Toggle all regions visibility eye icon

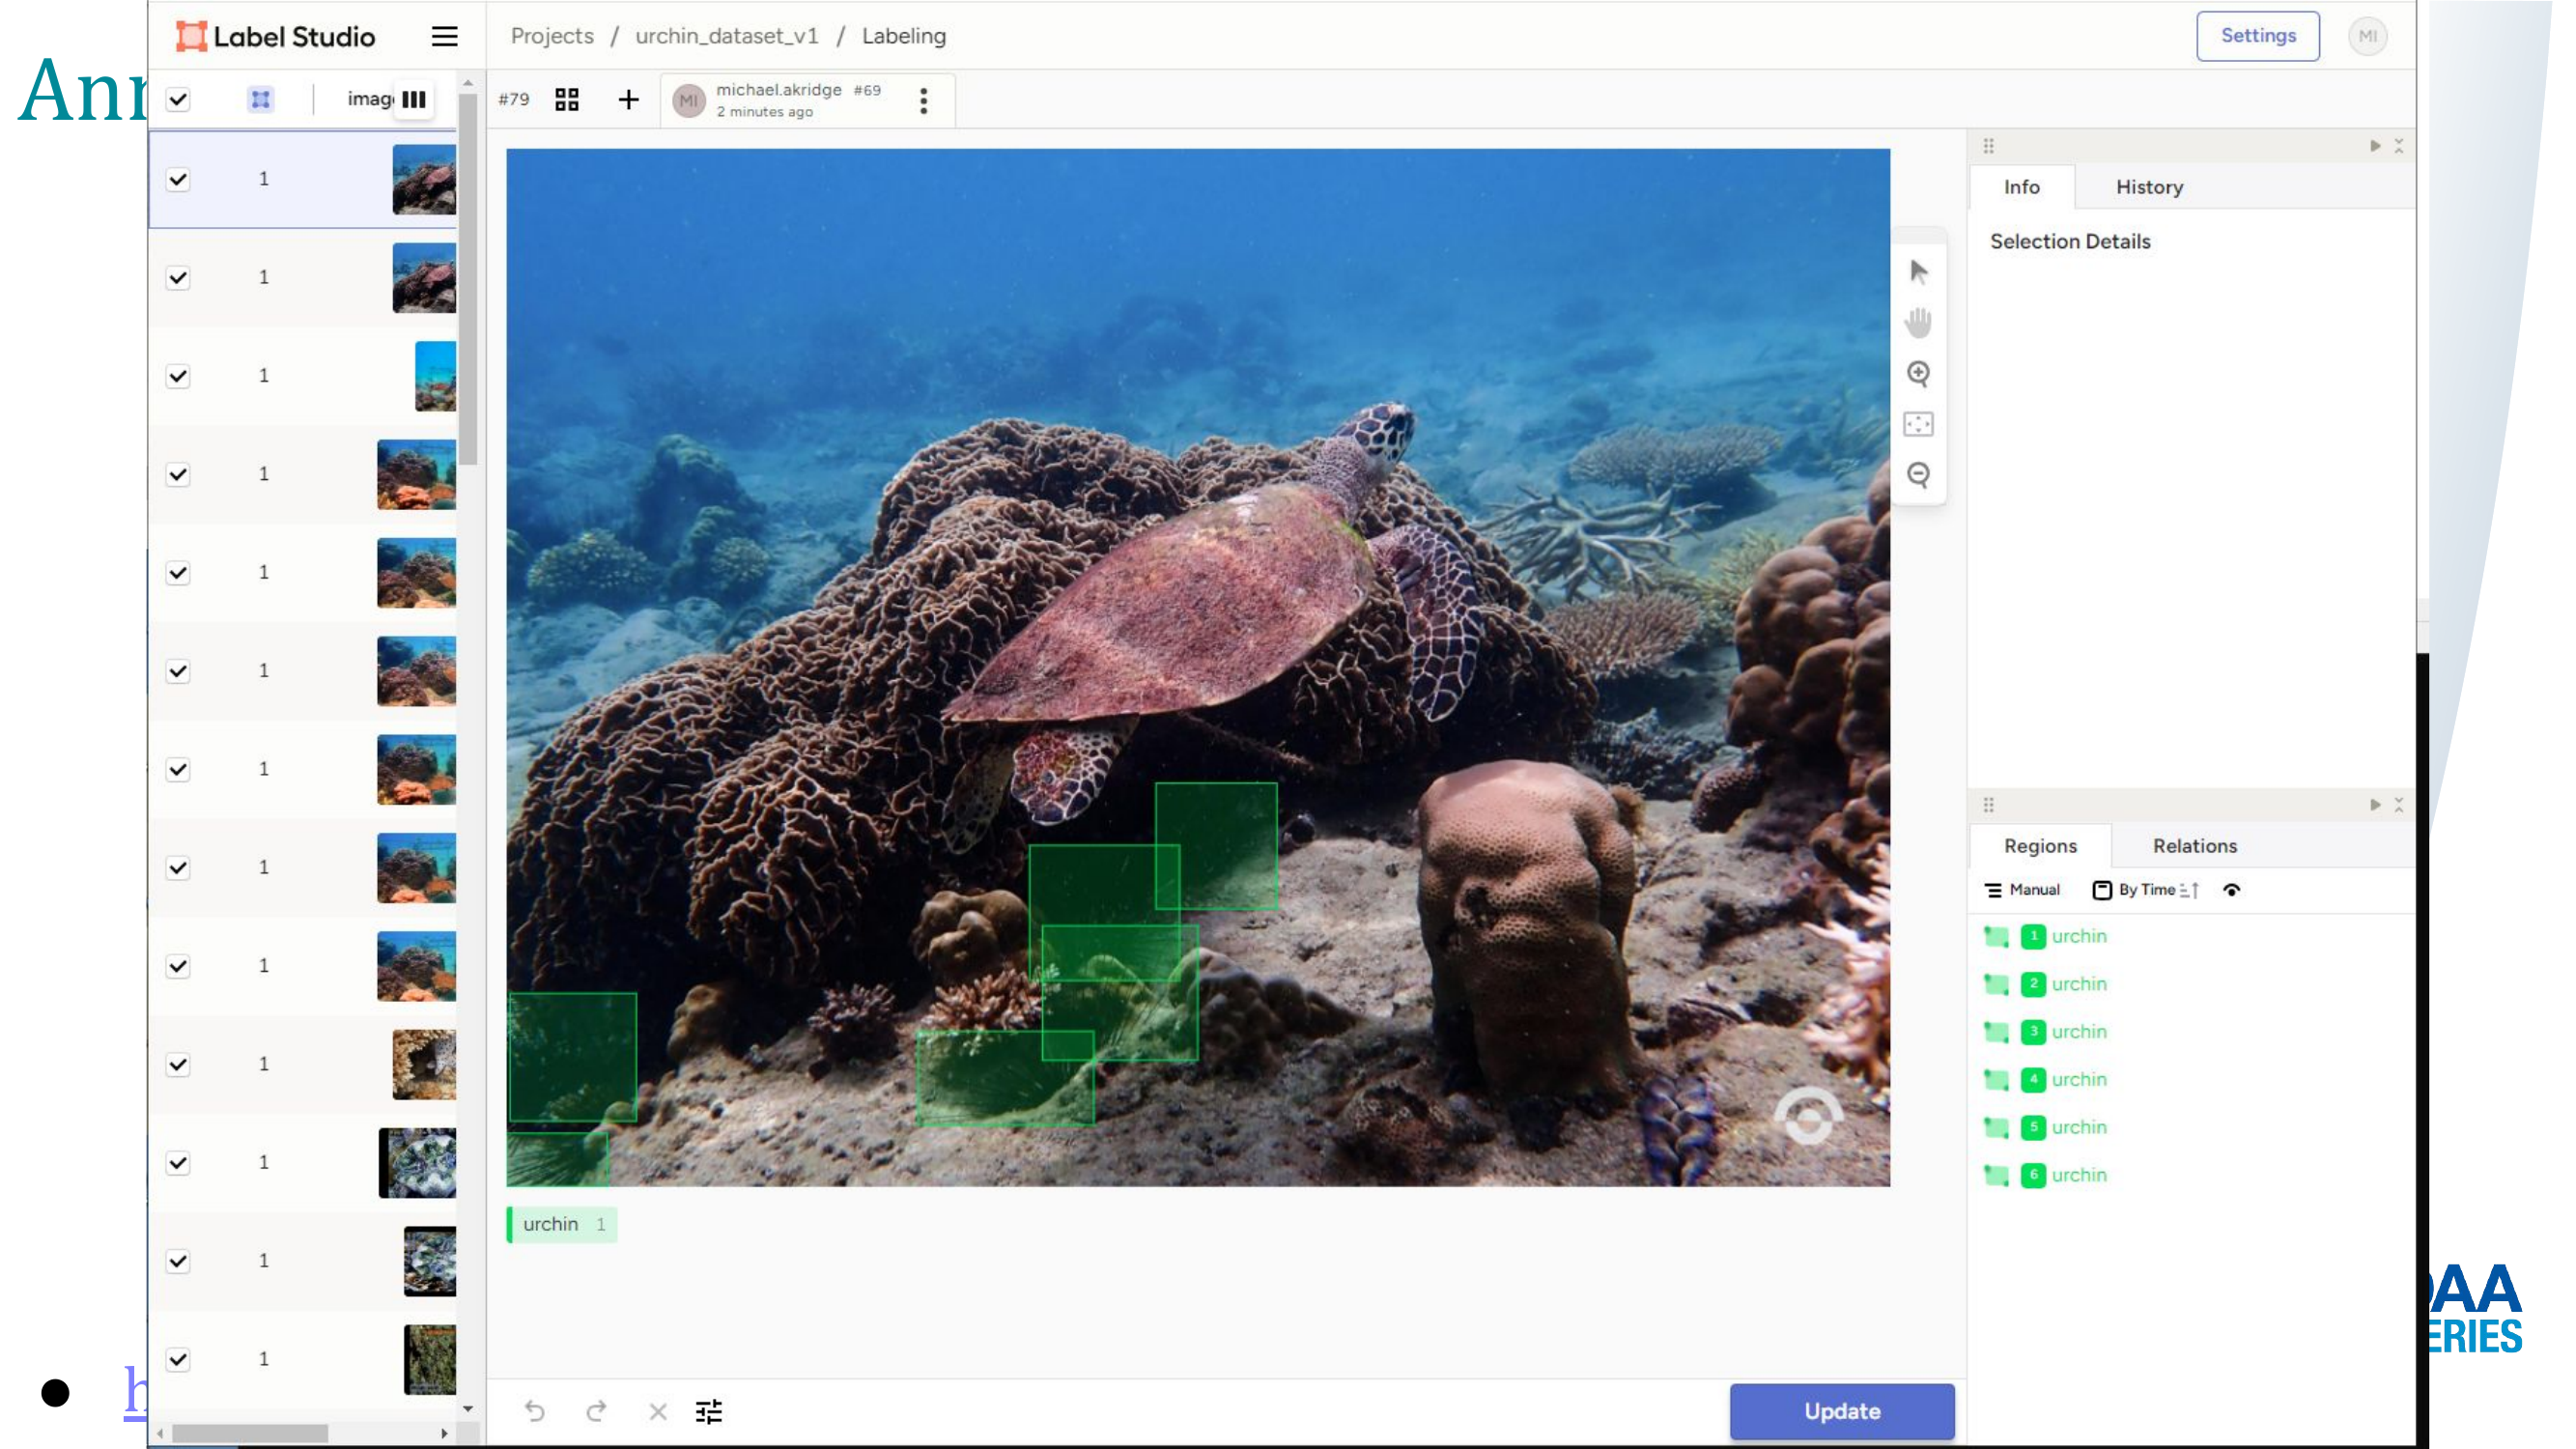(2231, 889)
